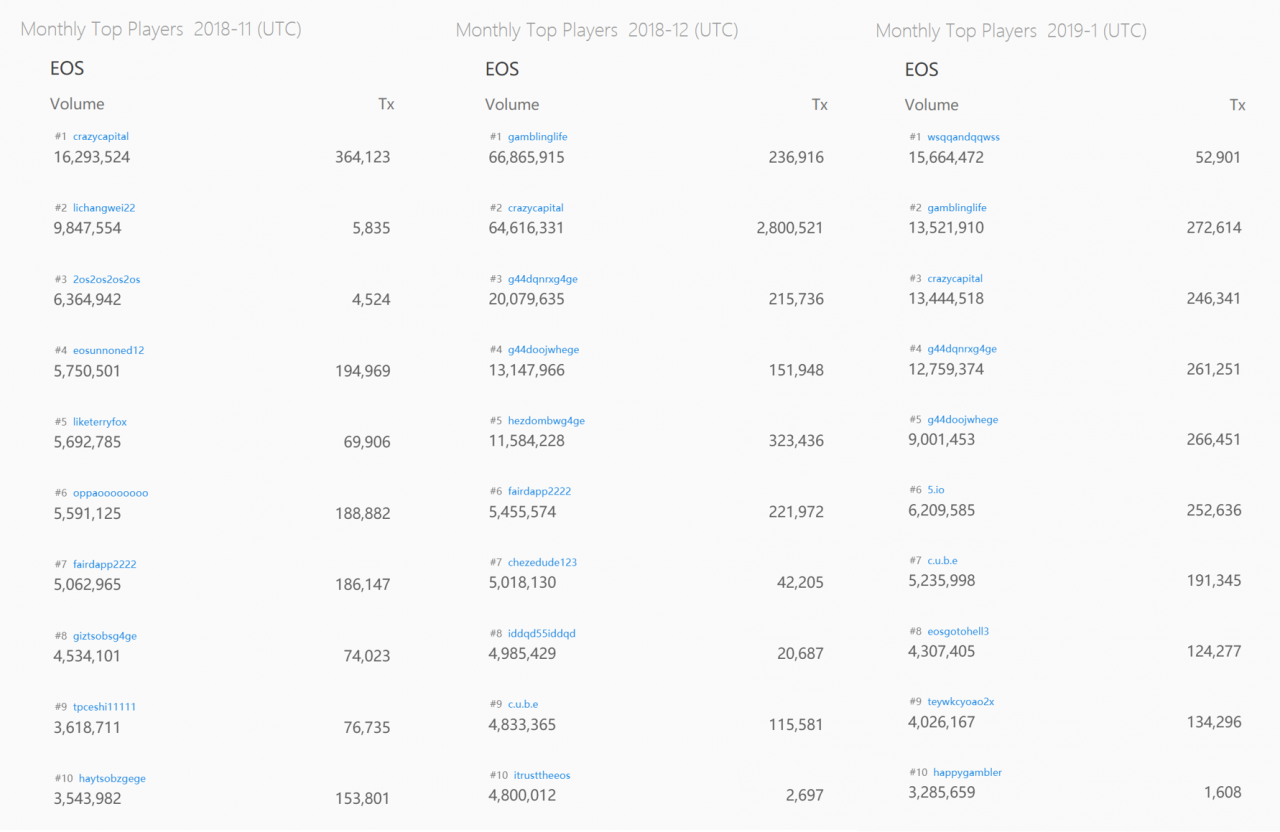
Task: Open crazycapital in the 2018-11 list
Action: tap(101, 137)
